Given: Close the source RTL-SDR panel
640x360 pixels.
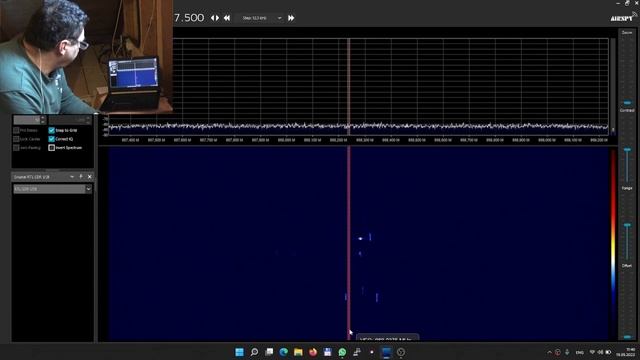Looking at the screenshot, I should click(89, 177).
